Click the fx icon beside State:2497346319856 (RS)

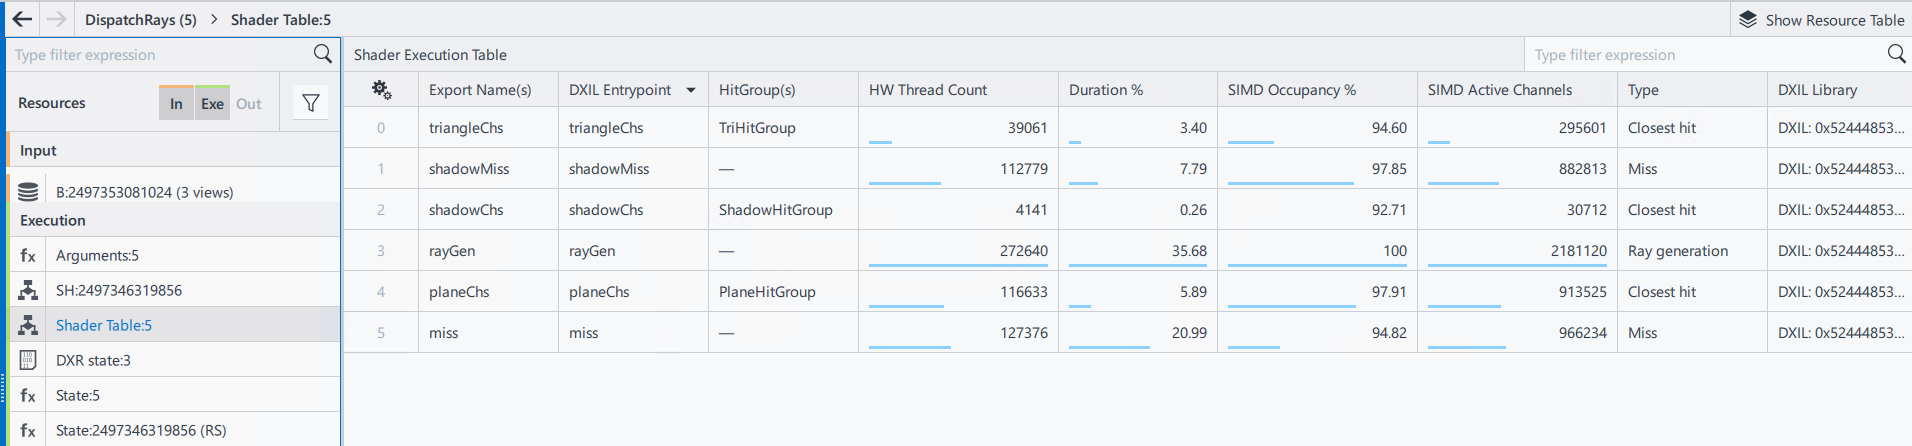pyautogui.click(x=28, y=430)
